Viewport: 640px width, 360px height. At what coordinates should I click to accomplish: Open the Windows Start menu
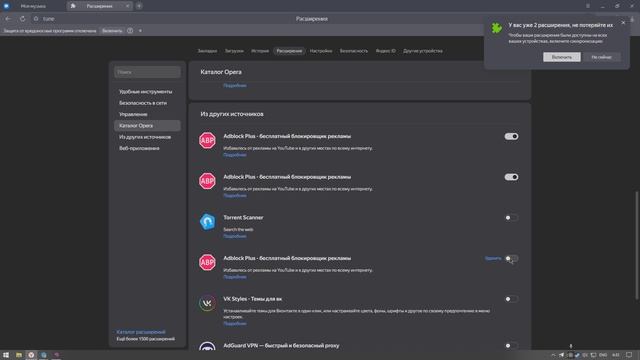(x=6, y=355)
